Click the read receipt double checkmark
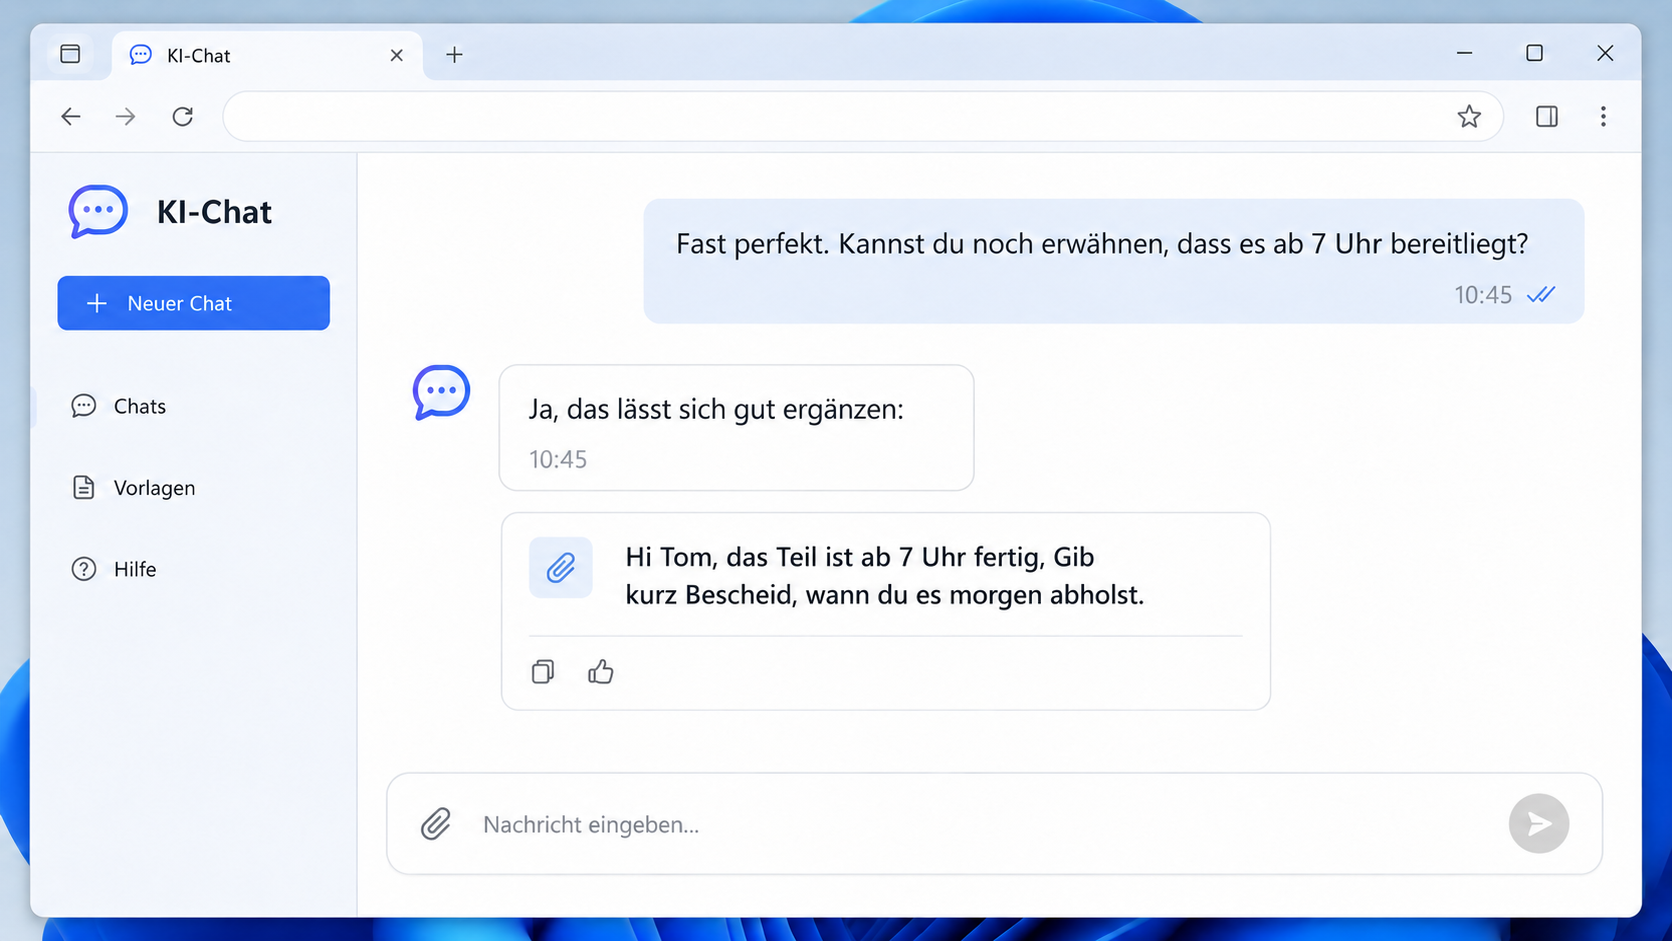Viewport: 1672px width, 941px height. click(1541, 295)
